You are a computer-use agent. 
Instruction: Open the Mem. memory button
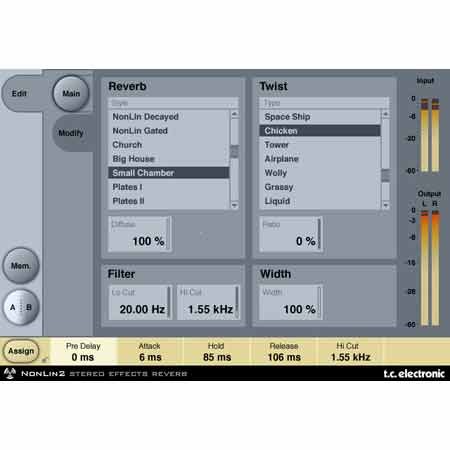(21, 266)
